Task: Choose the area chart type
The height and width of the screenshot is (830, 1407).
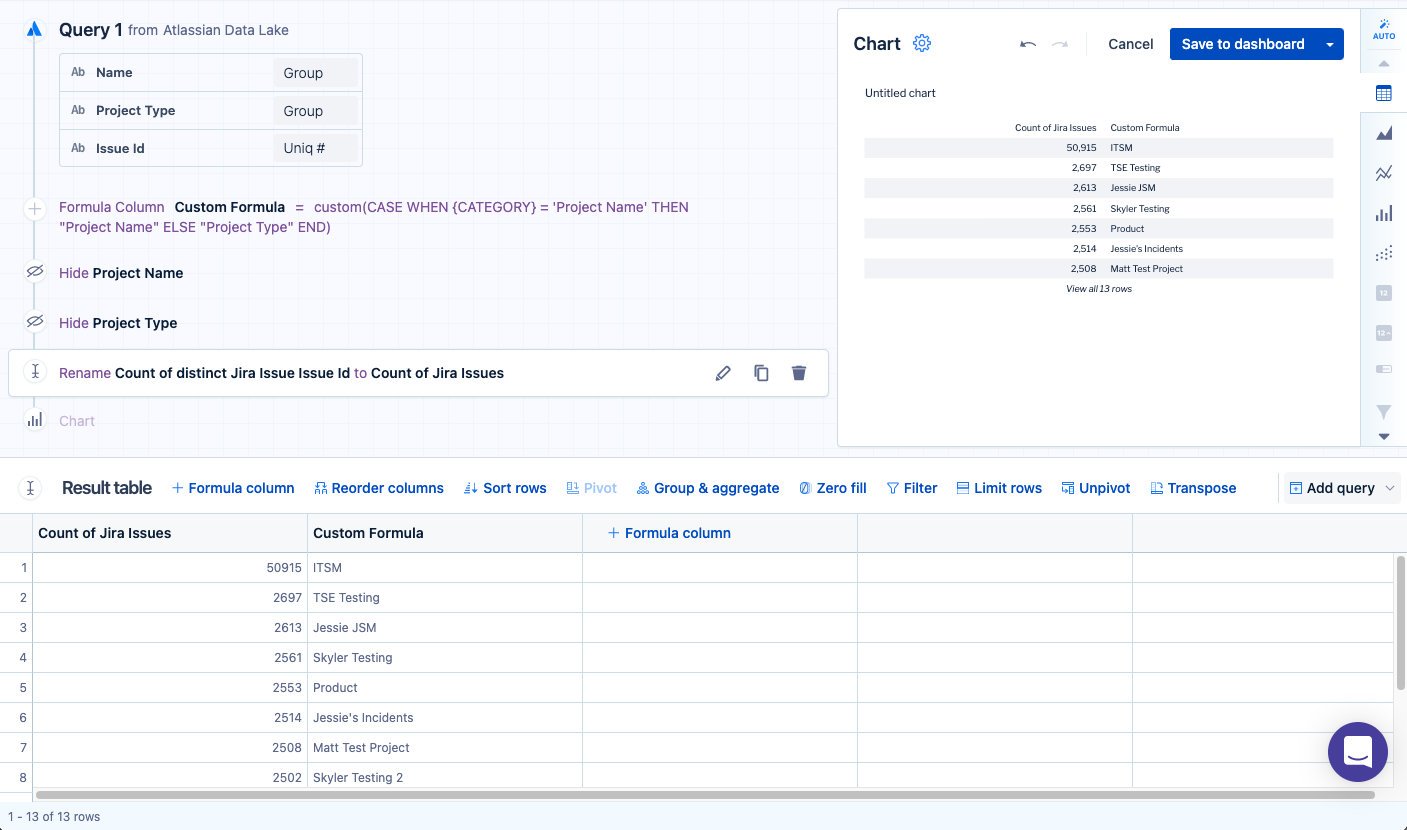Action: click(x=1384, y=133)
